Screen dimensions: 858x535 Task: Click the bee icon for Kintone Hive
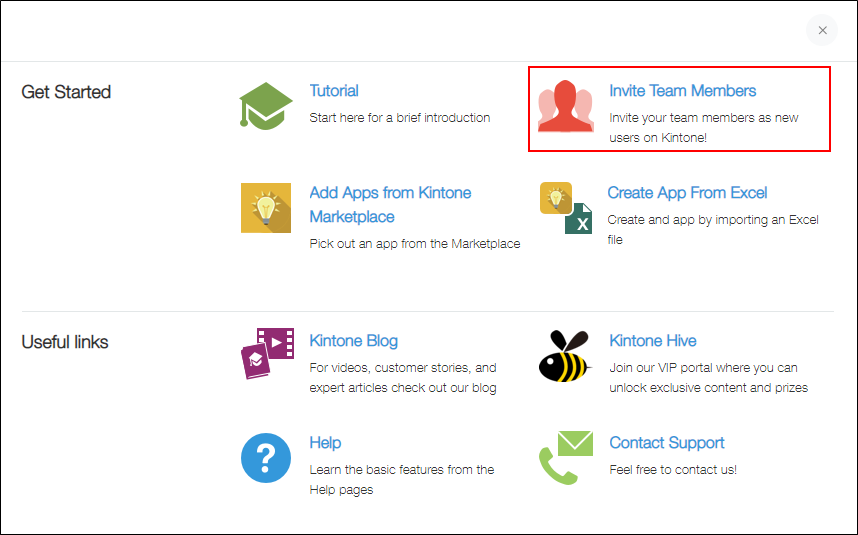pyautogui.click(x=566, y=356)
